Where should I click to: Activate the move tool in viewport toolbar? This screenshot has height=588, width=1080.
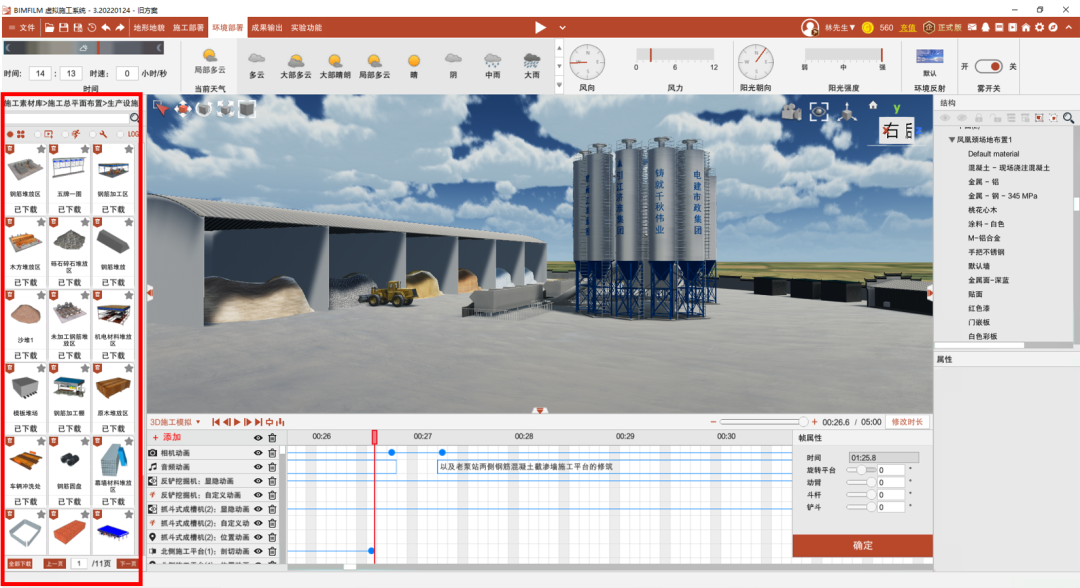[183, 108]
